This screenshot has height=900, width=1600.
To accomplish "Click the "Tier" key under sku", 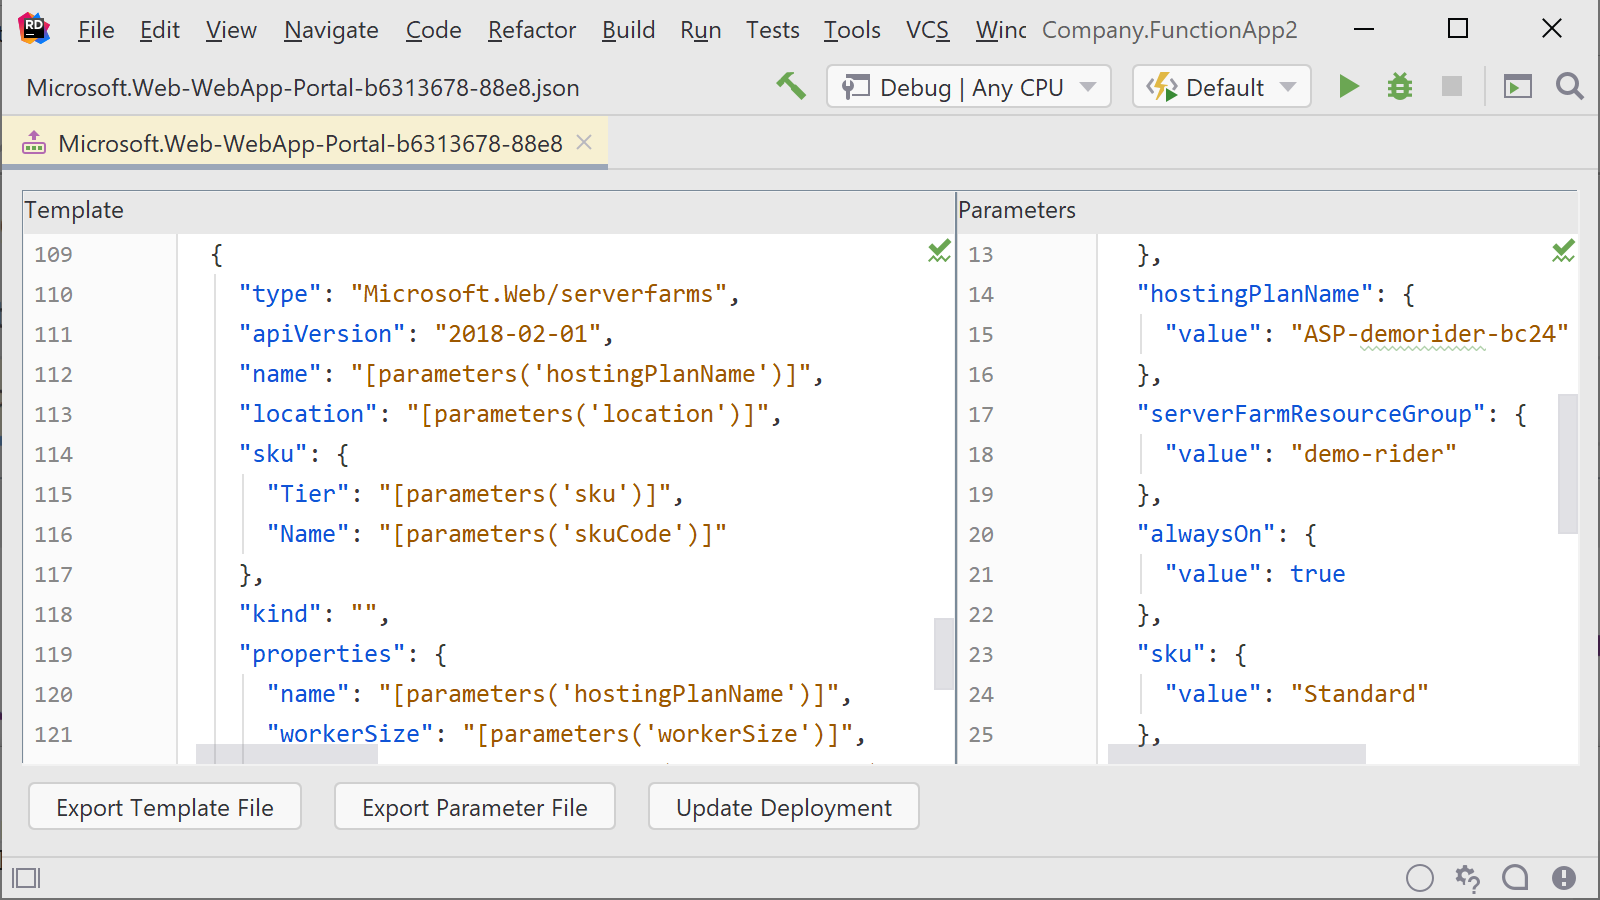I will click(308, 494).
